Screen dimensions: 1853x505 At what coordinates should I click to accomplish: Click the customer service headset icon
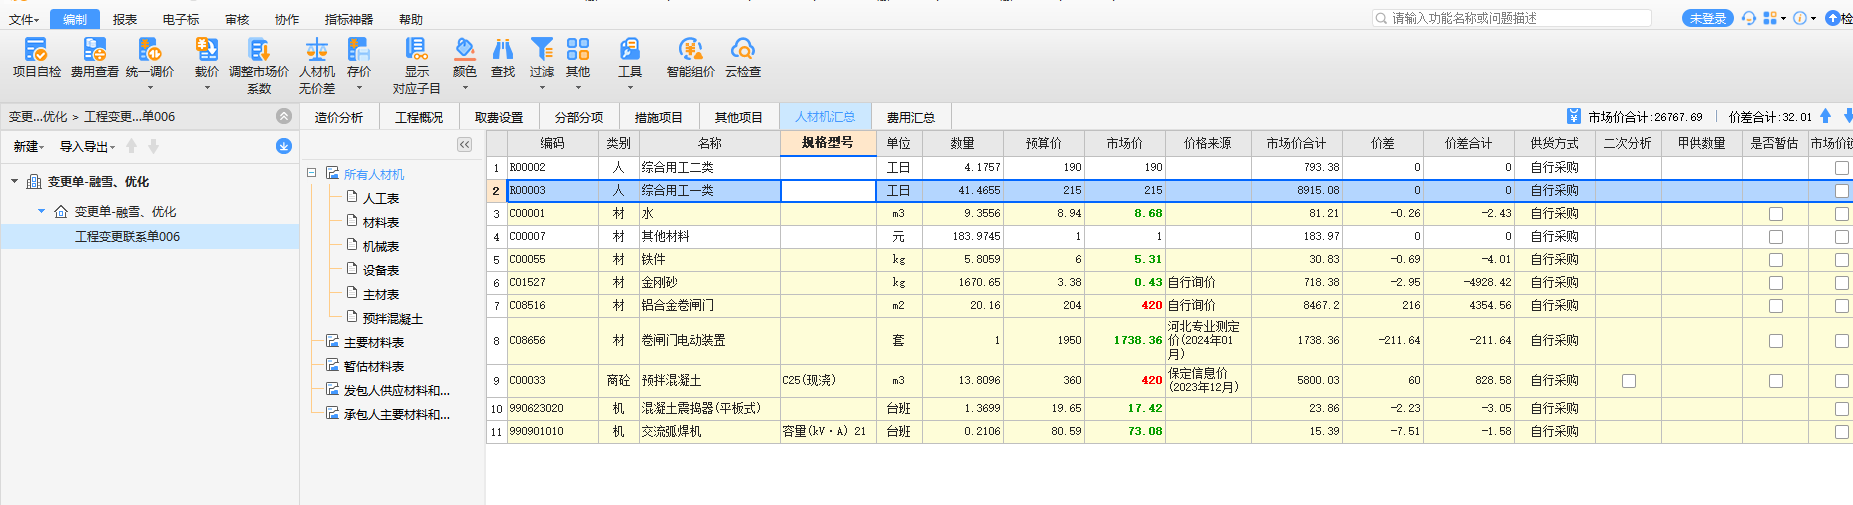click(1748, 18)
